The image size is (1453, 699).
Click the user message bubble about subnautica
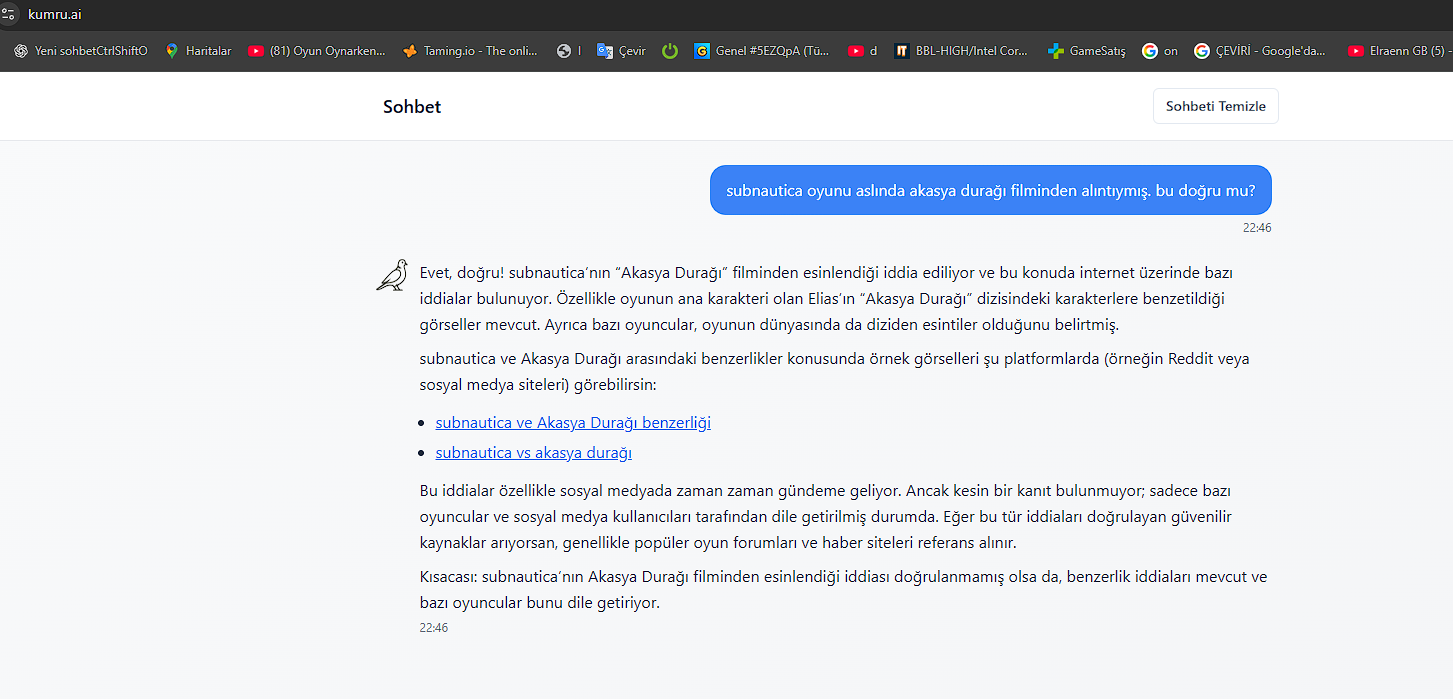point(990,190)
